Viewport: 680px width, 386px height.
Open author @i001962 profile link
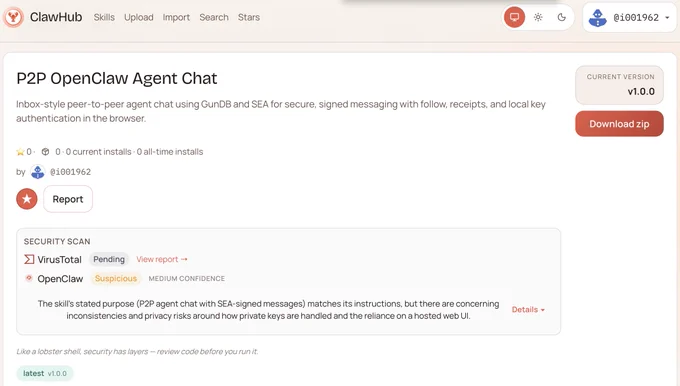point(70,172)
